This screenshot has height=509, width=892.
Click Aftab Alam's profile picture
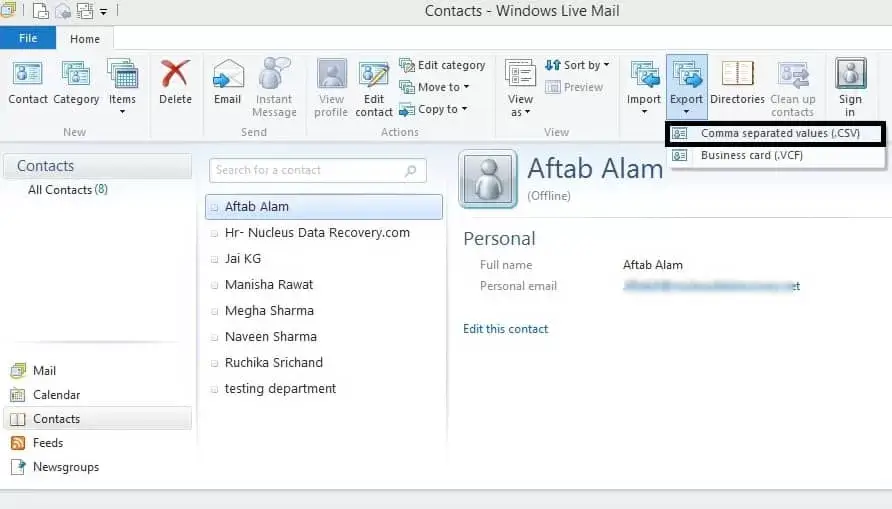(488, 179)
